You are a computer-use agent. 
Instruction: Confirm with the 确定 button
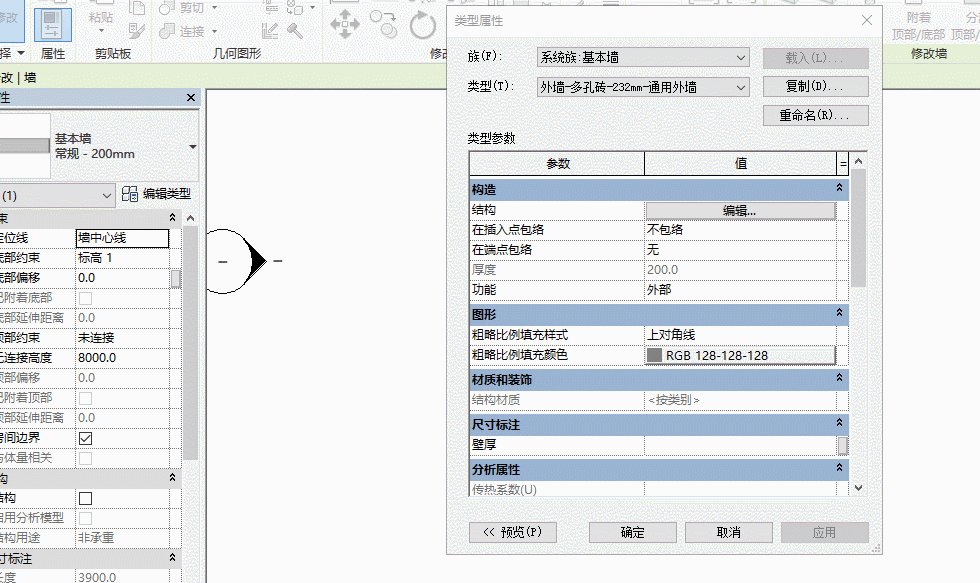click(632, 532)
